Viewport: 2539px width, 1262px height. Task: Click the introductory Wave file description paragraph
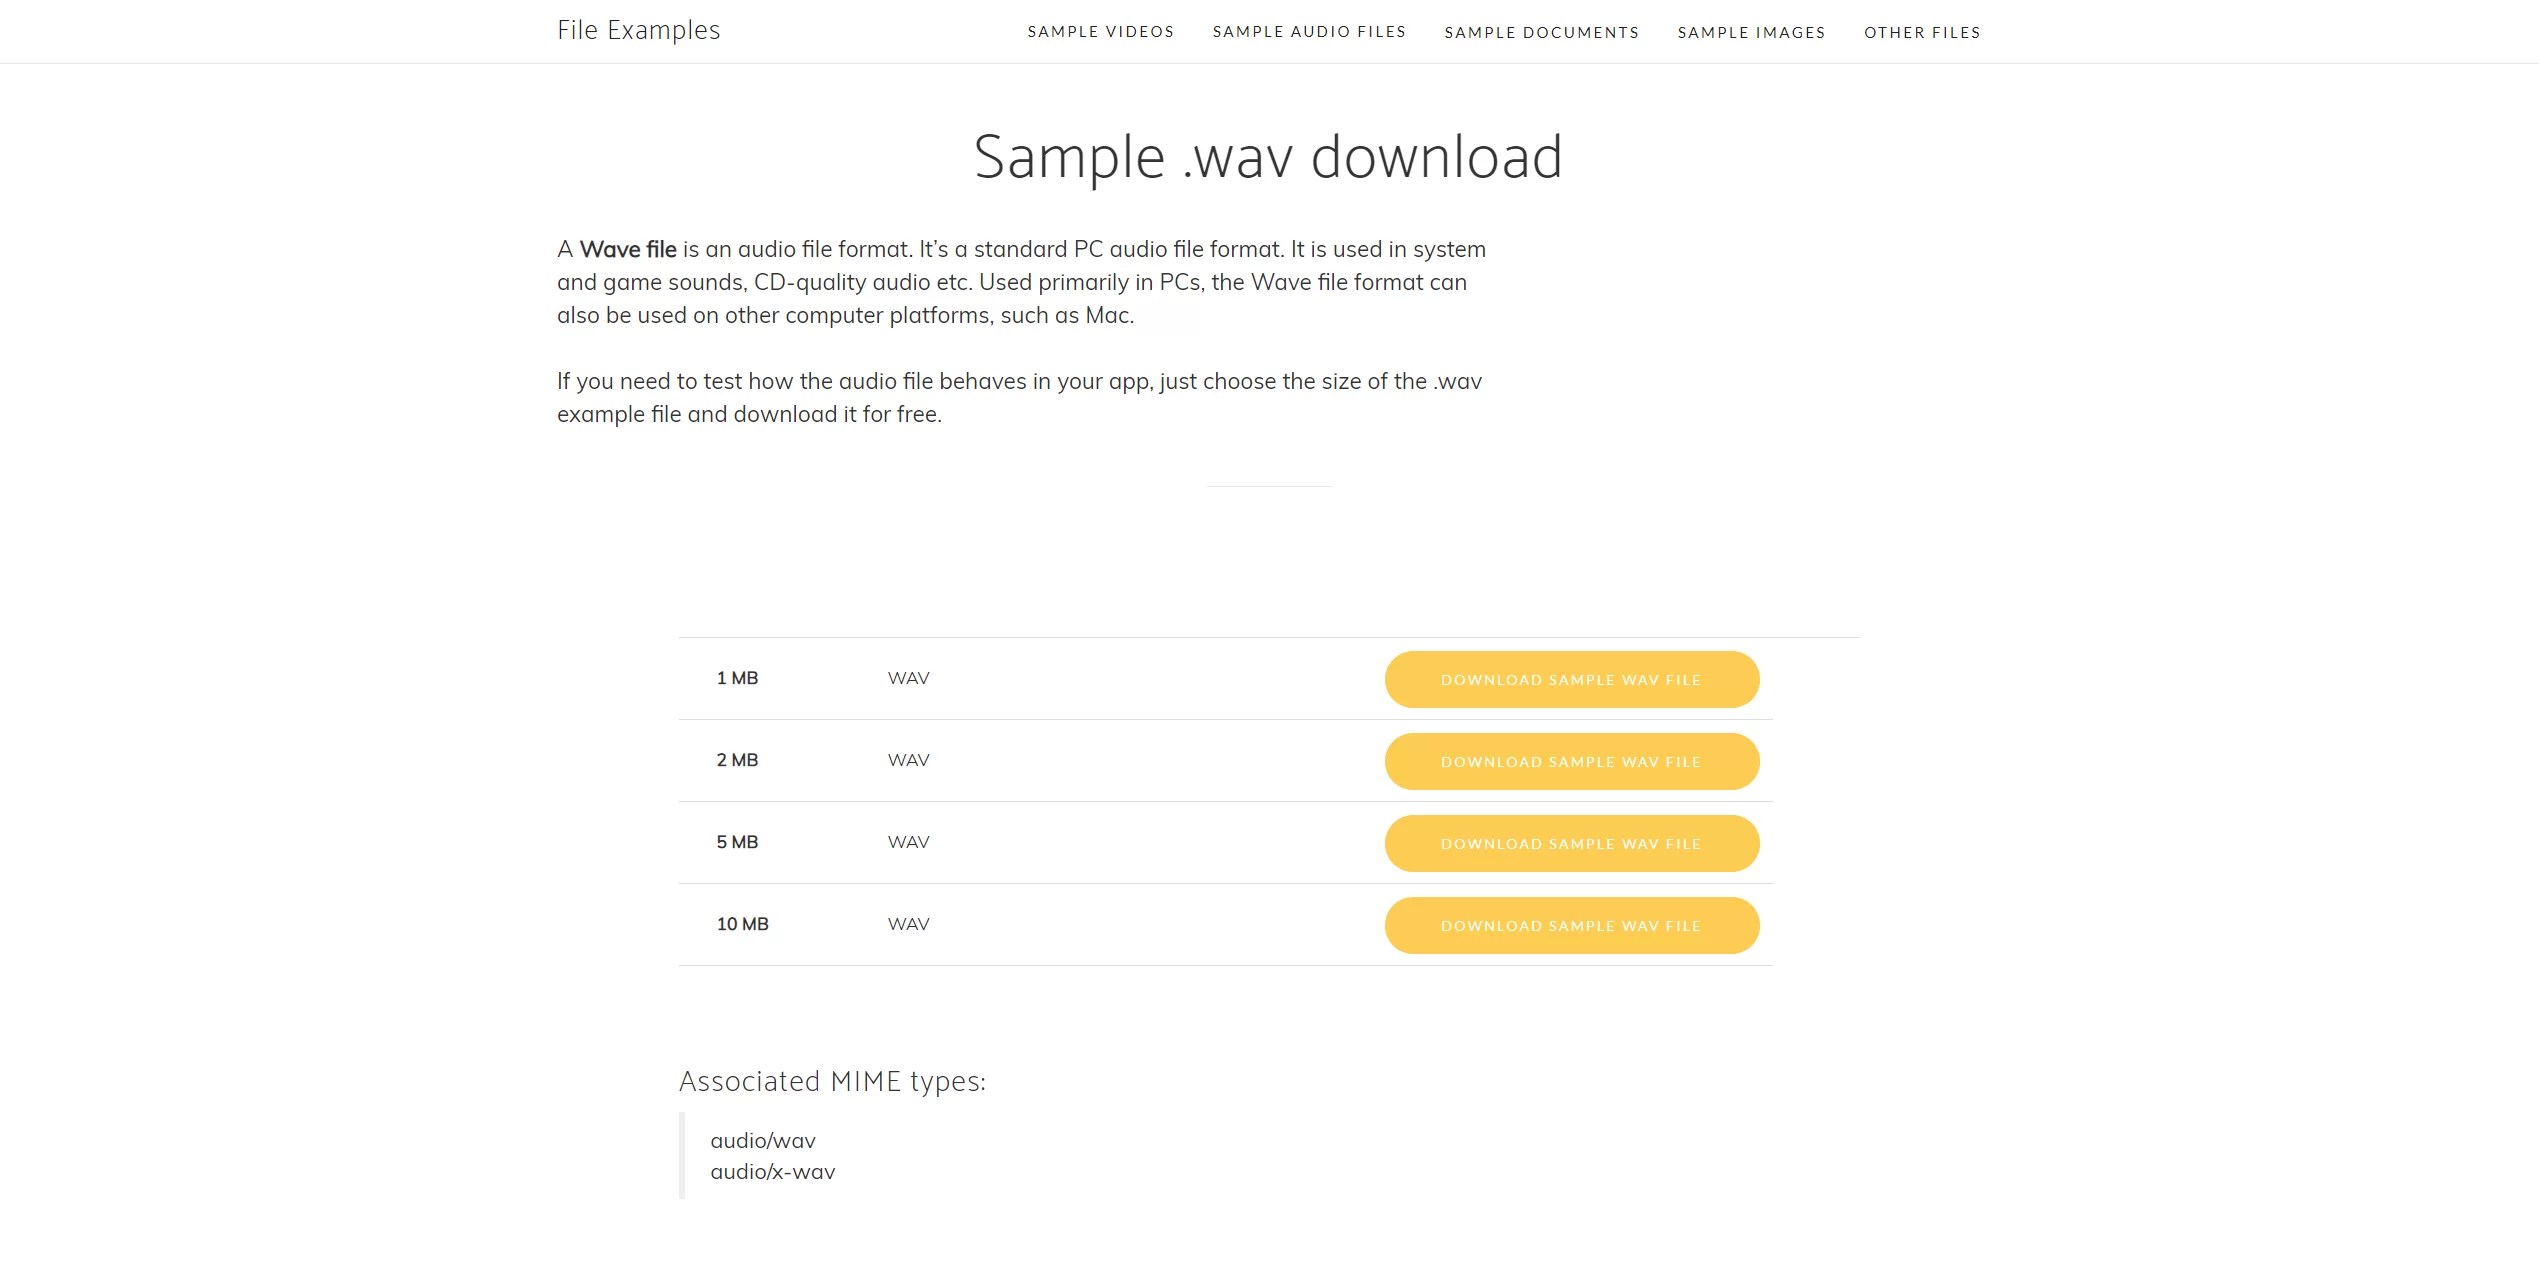click(x=1020, y=281)
